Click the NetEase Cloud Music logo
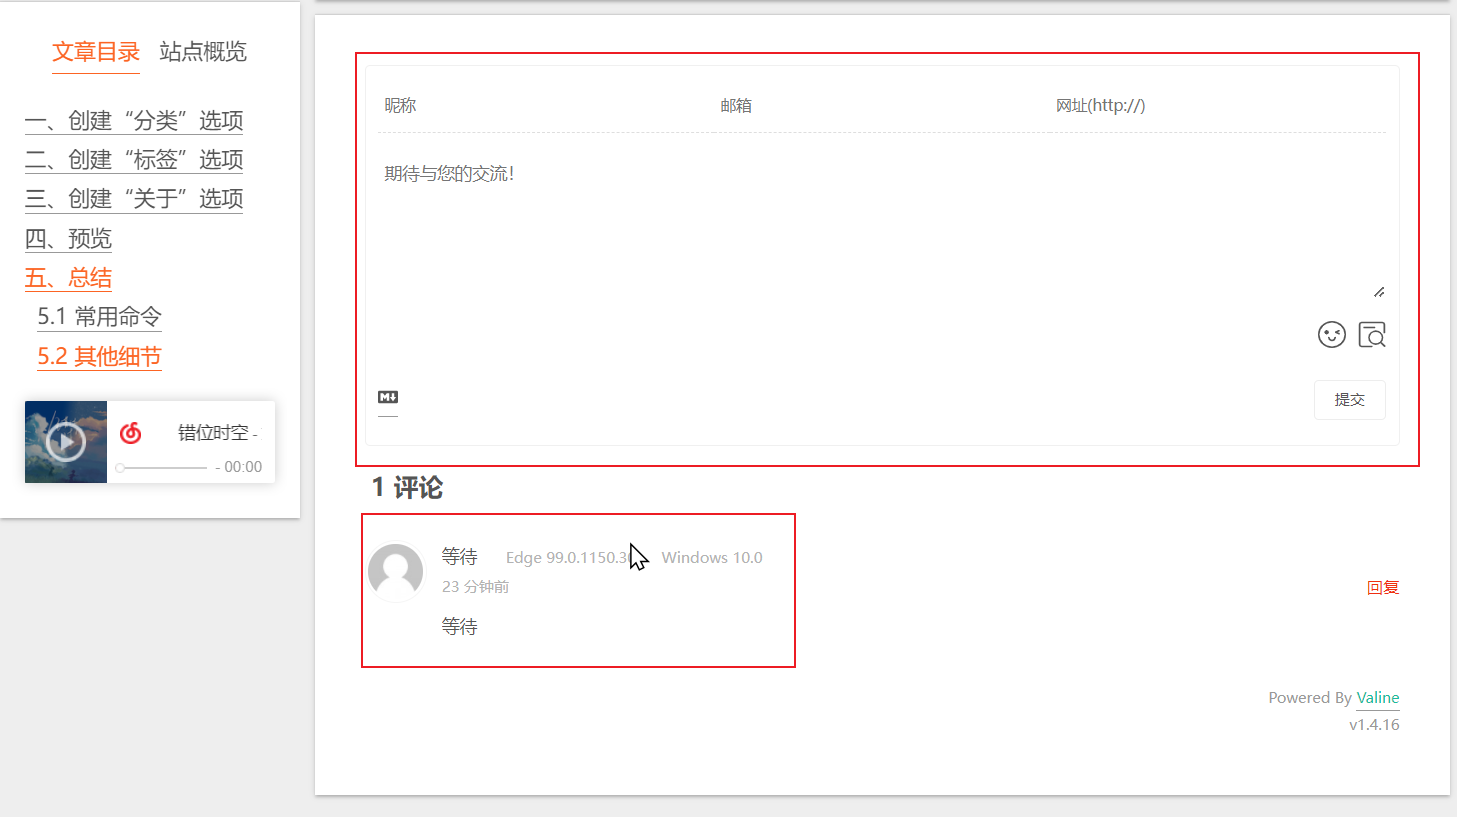This screenshot has height=817, width=1457. pos(130,432)
